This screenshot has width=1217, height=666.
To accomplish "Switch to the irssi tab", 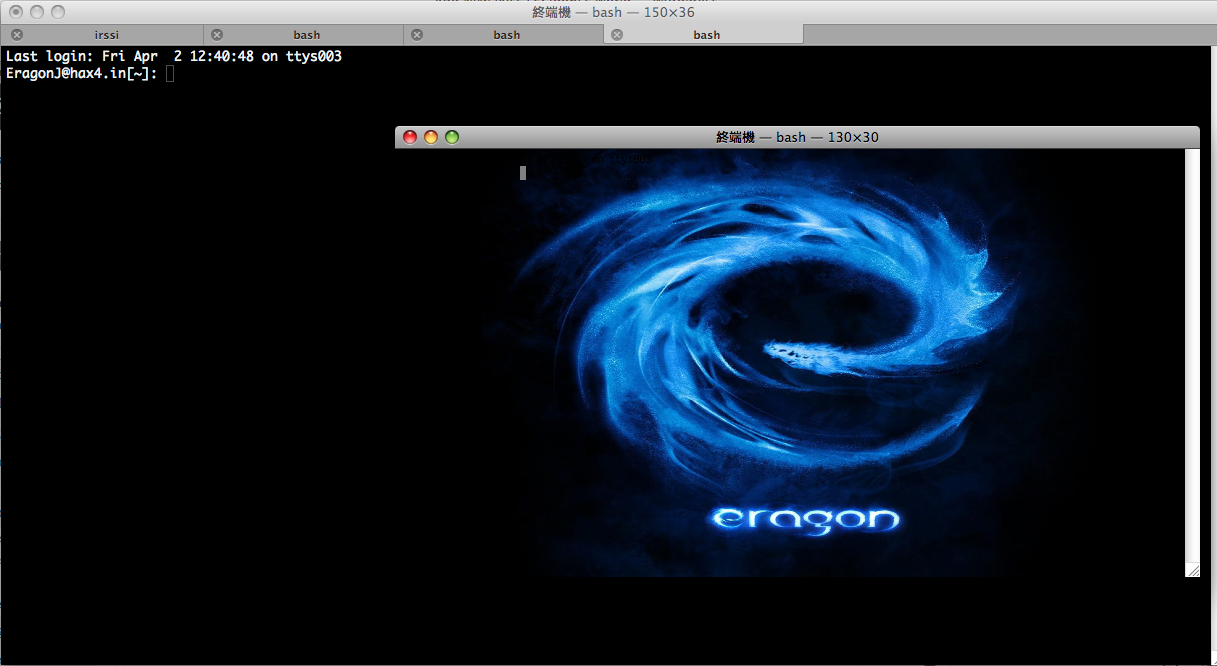I will tap(106, 35).
